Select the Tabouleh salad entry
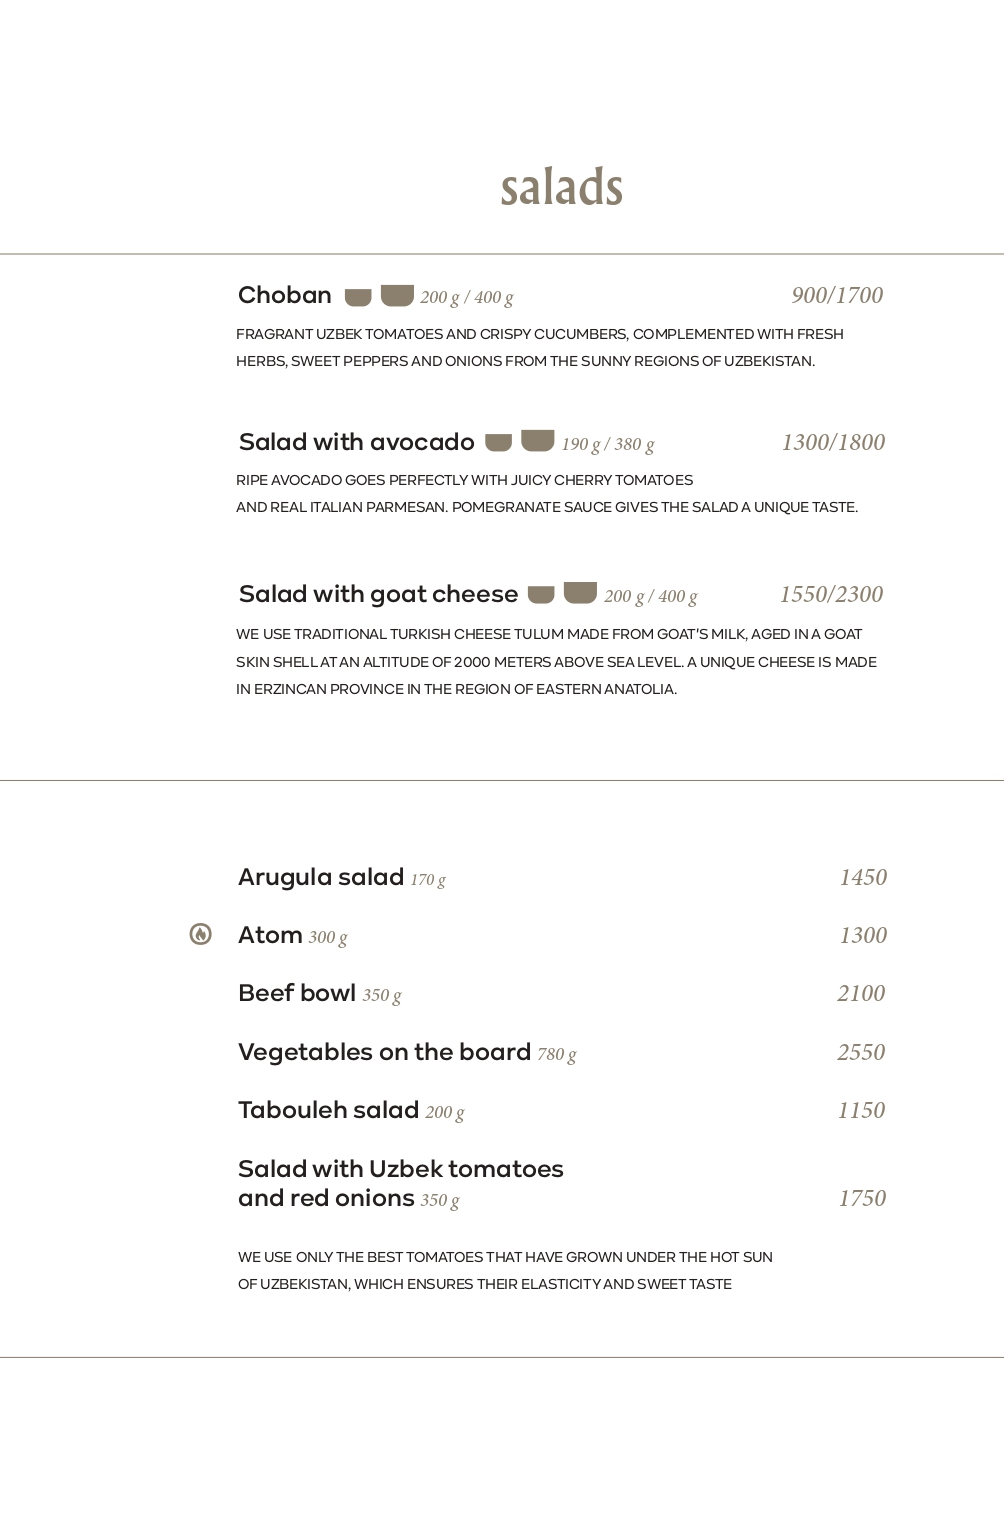The width and height of the screenshot is (1004, 1536). [328, 1110]
